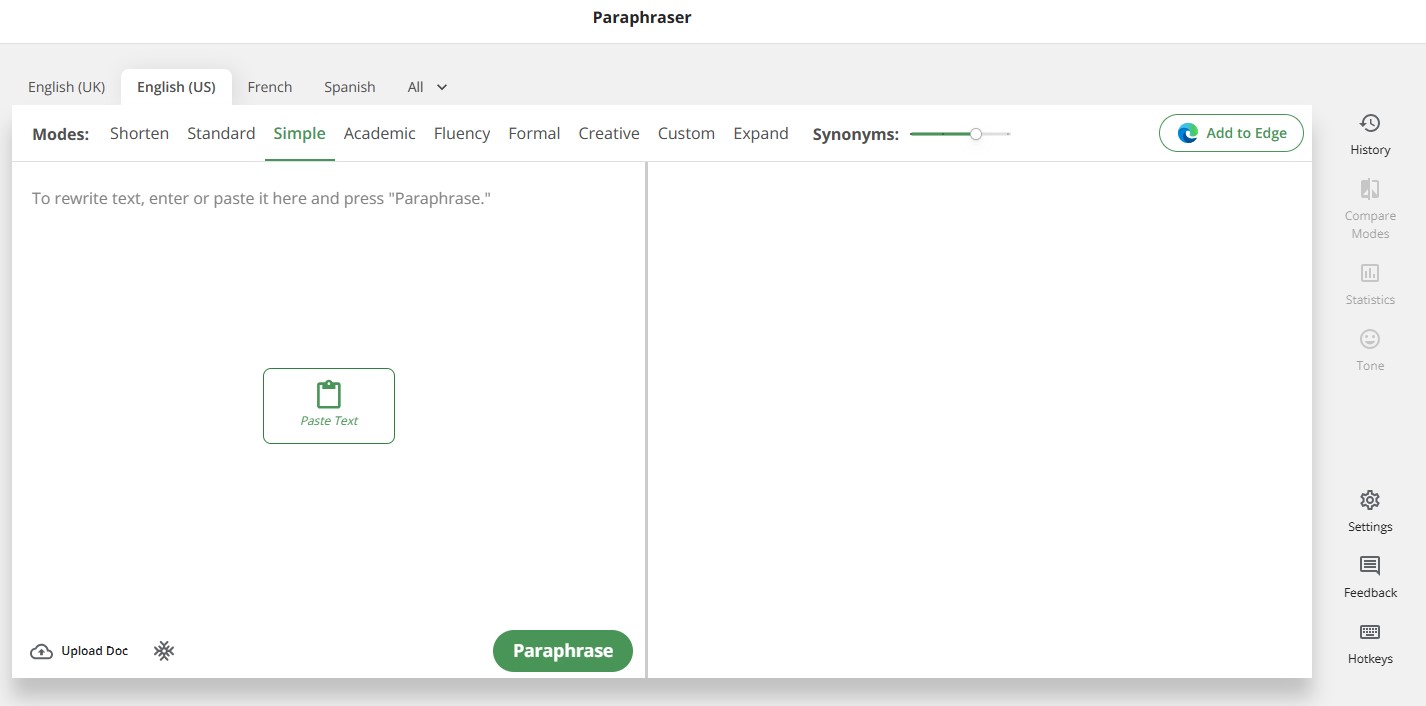Open the Statistics chart icon
This screenshot has height=706, width=1426.
(x=1370, y=273)
